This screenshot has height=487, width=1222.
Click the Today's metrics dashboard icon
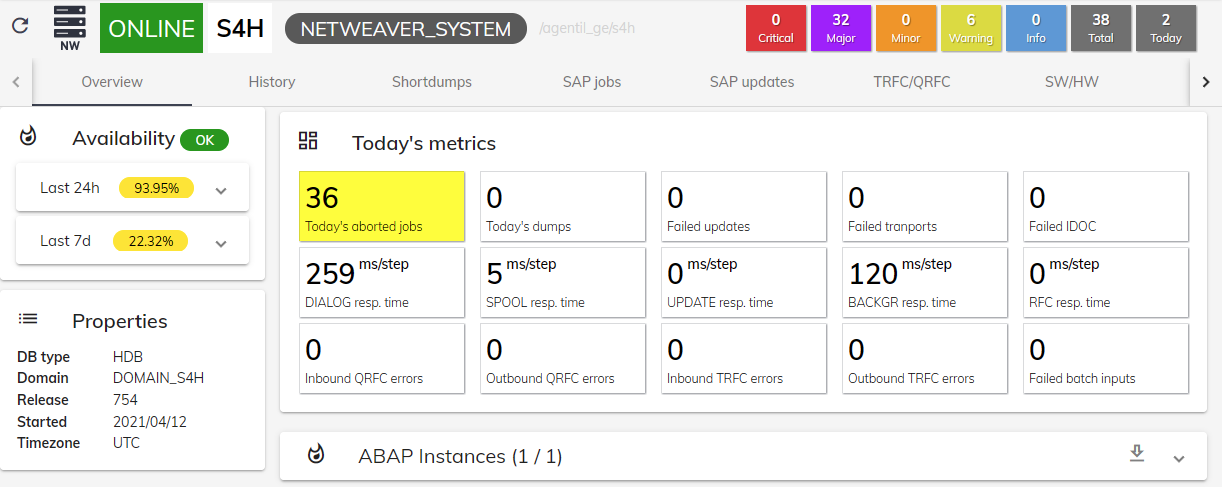coord(308,141)
